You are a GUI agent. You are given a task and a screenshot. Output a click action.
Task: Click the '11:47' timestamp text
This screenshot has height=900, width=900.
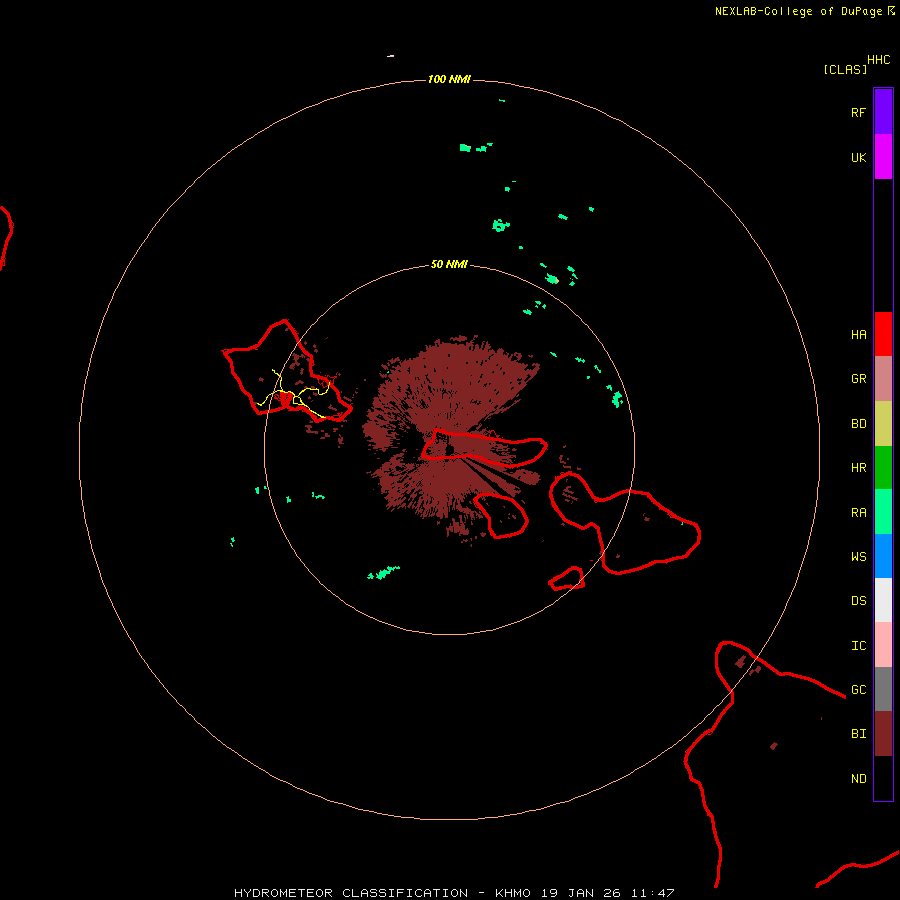pos(652,893)
